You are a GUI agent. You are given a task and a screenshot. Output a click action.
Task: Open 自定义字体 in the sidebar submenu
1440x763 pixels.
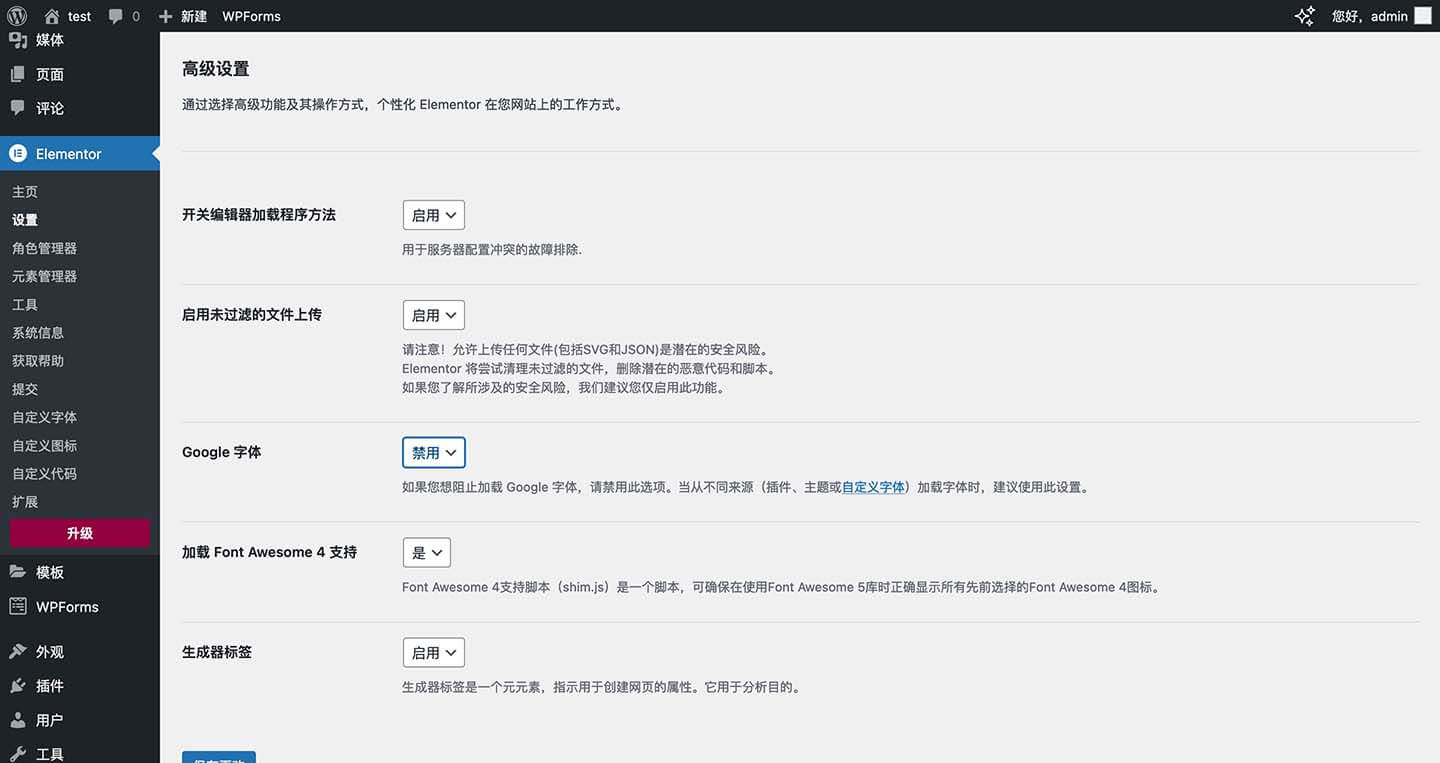pos(44,417)
